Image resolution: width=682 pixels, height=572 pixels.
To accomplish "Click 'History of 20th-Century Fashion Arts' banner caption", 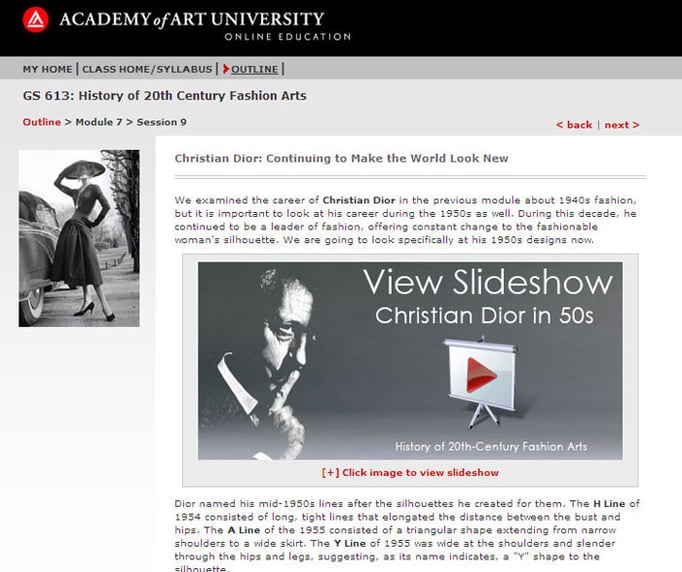I will point(491,446).
